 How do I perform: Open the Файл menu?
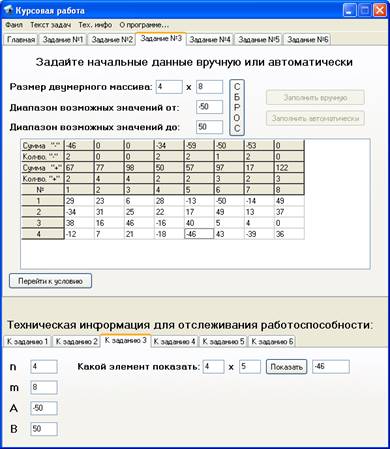point(14,25)
